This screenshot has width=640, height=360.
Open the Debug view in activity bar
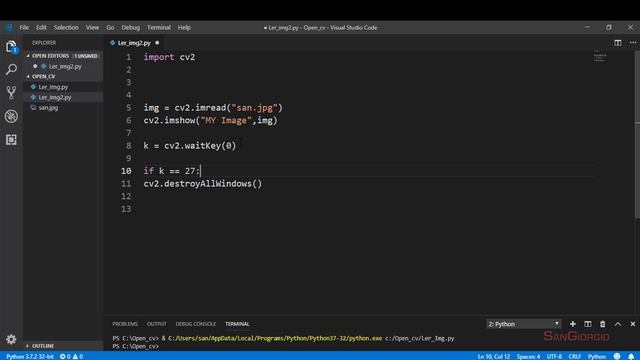pyautogui.click(x=11, y=116)
